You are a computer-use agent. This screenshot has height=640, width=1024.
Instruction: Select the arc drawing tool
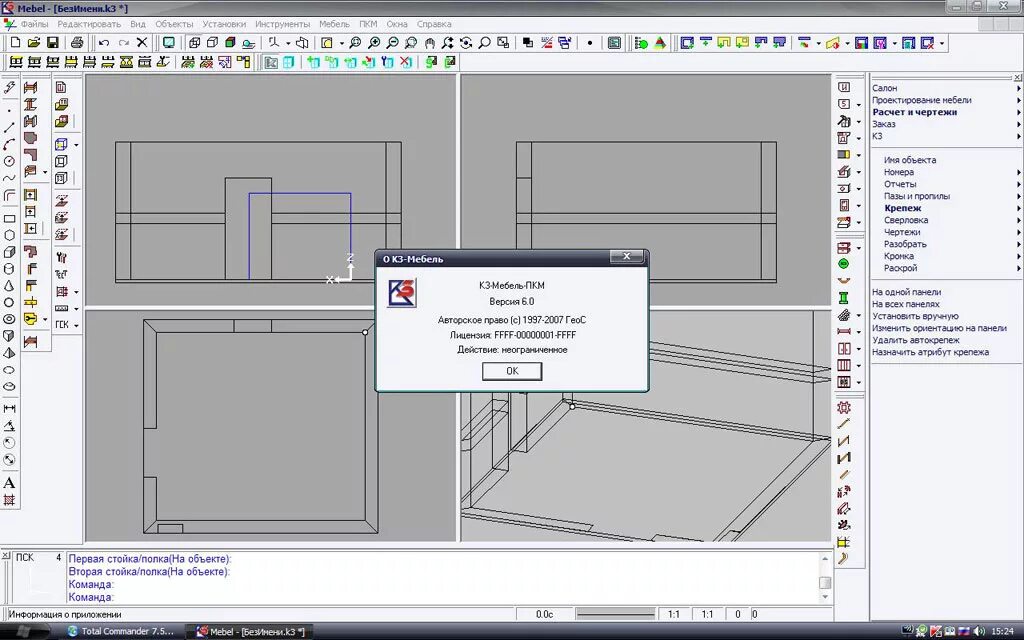click(9, 145)
